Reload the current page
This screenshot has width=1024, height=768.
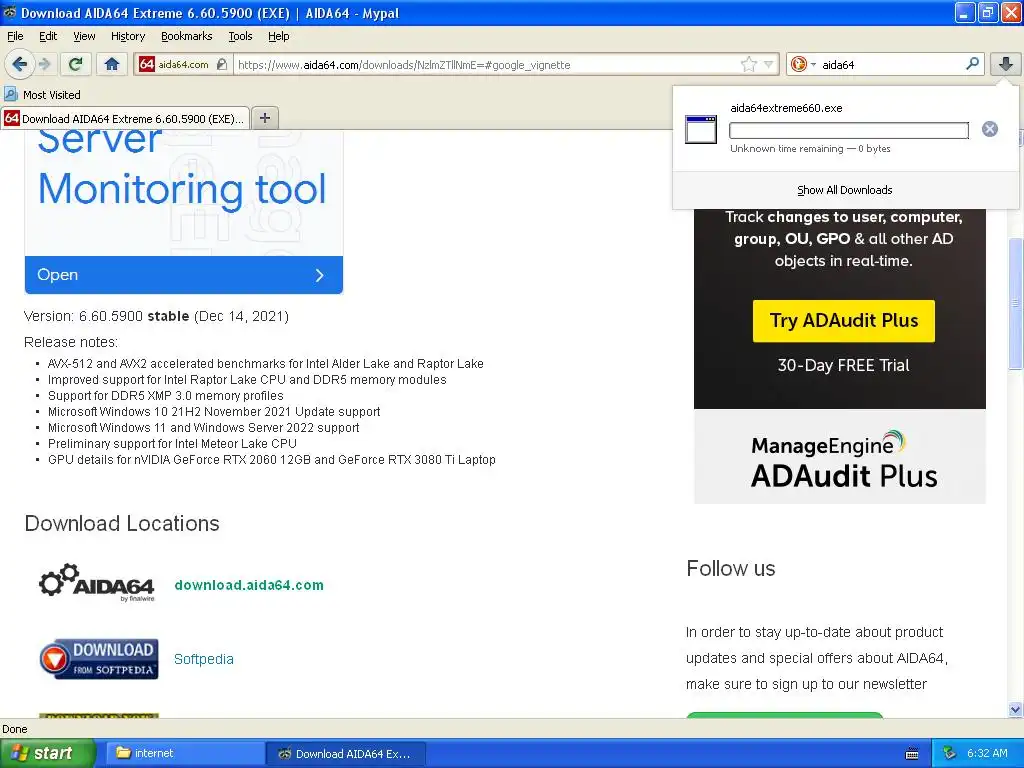75,64
